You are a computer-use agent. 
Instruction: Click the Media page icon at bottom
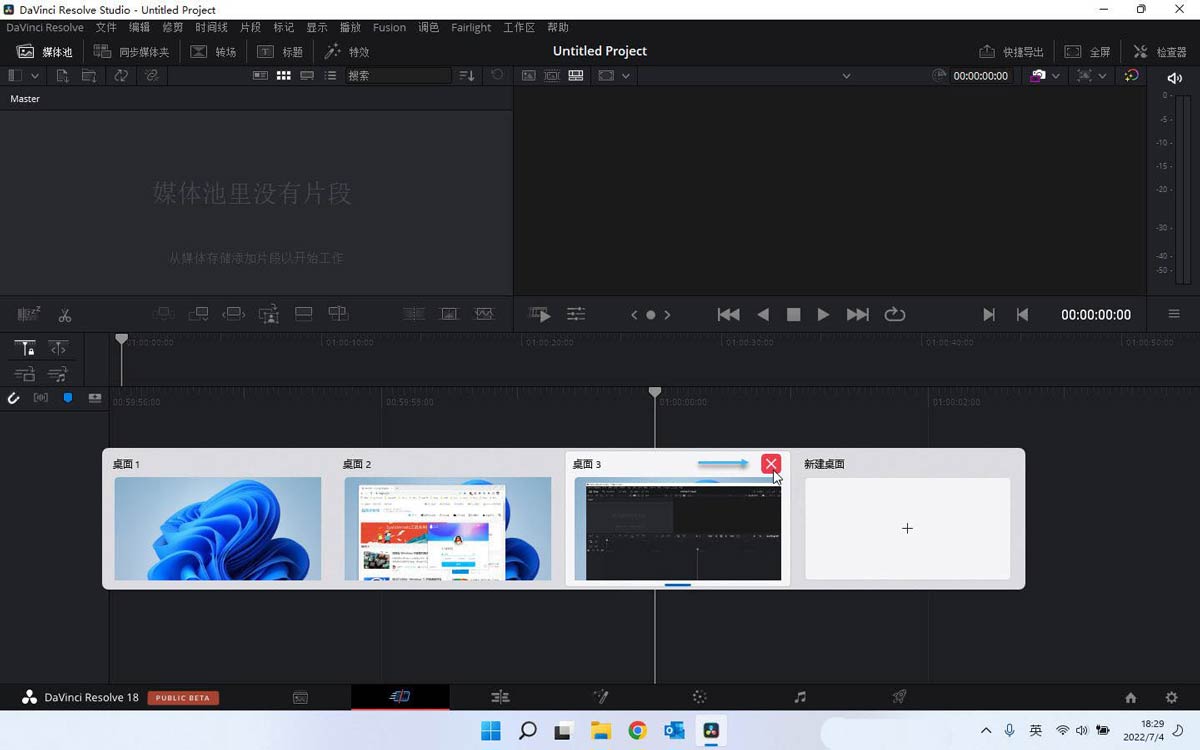click(x=300, y=697)
